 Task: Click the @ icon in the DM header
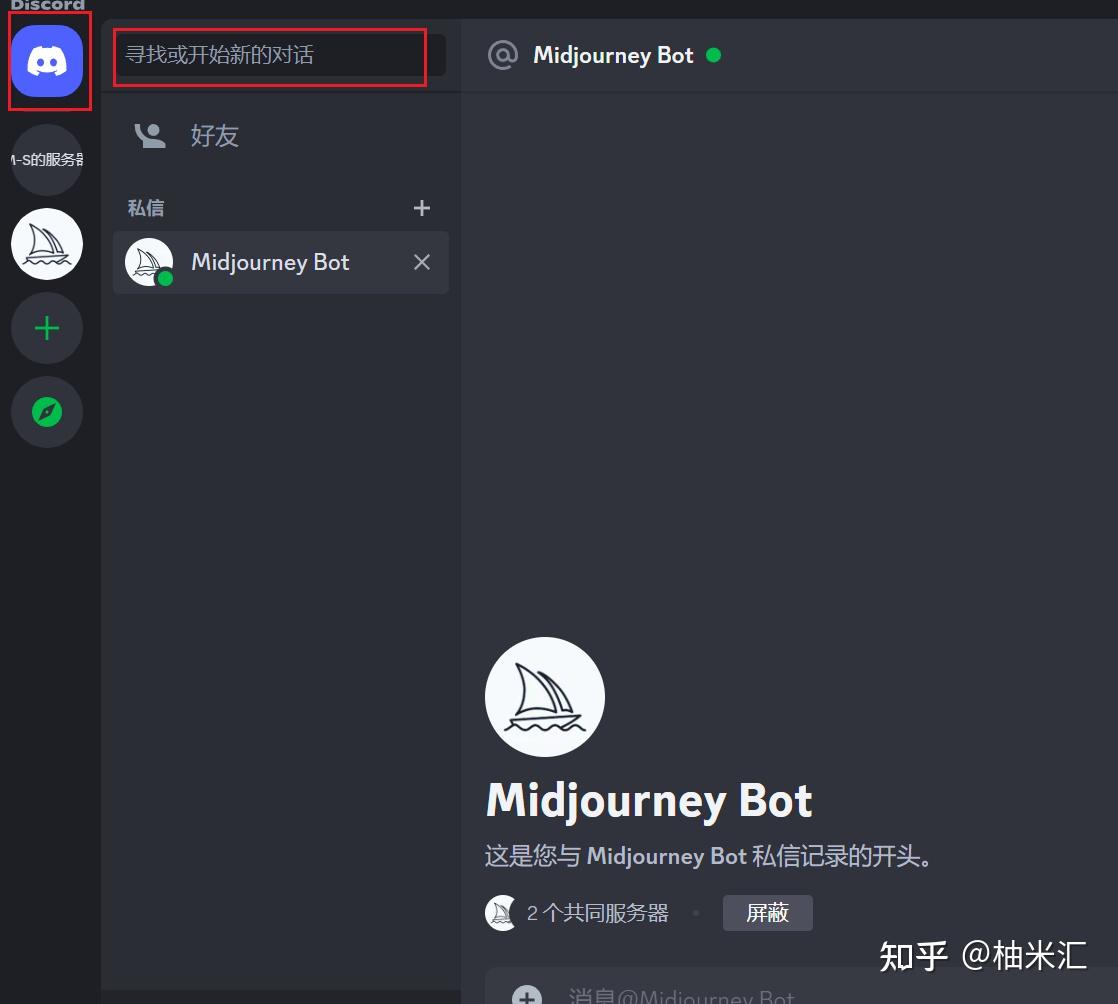point(503,55)
